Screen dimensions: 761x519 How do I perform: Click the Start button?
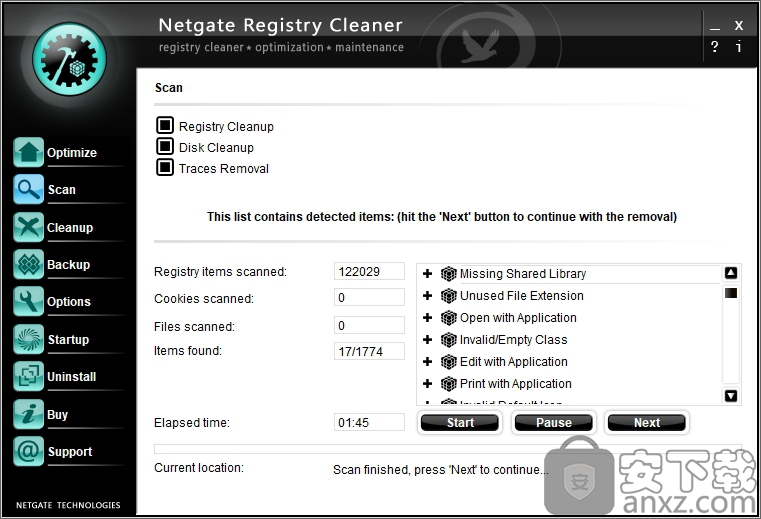(460, 422)
